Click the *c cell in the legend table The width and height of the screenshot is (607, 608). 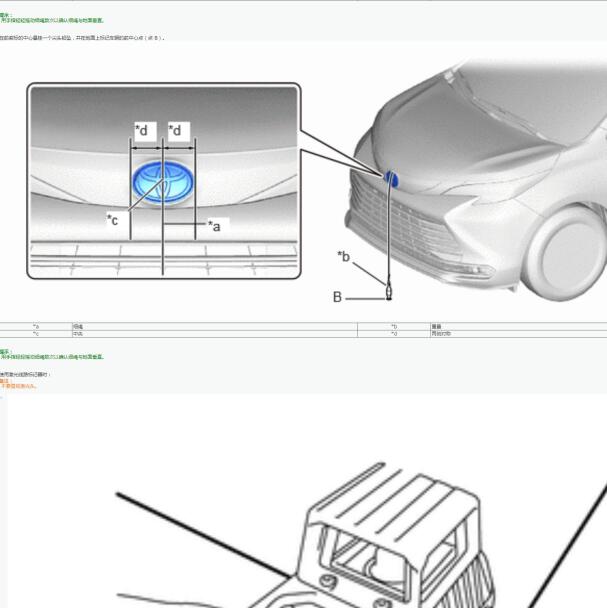[x=36, y=333]
